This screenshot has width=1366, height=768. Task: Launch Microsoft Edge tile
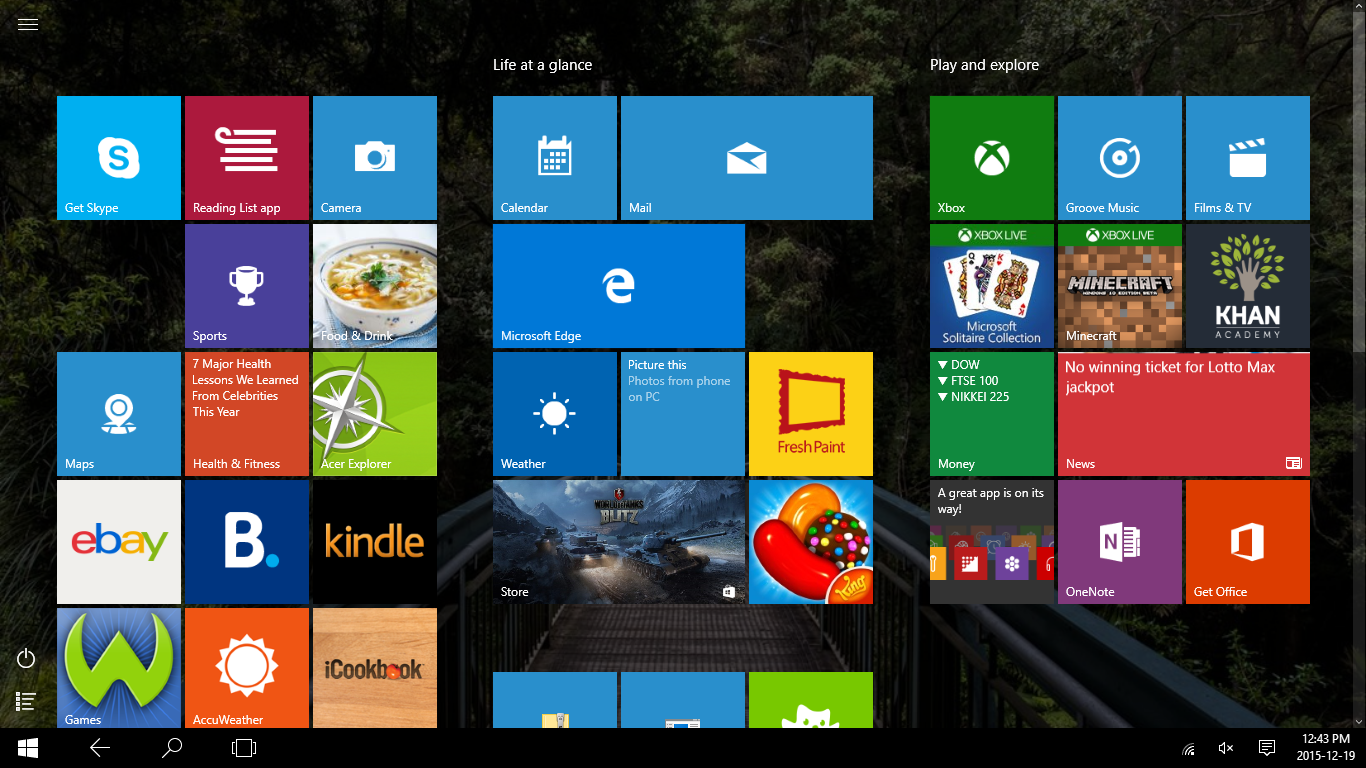[619, 286]
